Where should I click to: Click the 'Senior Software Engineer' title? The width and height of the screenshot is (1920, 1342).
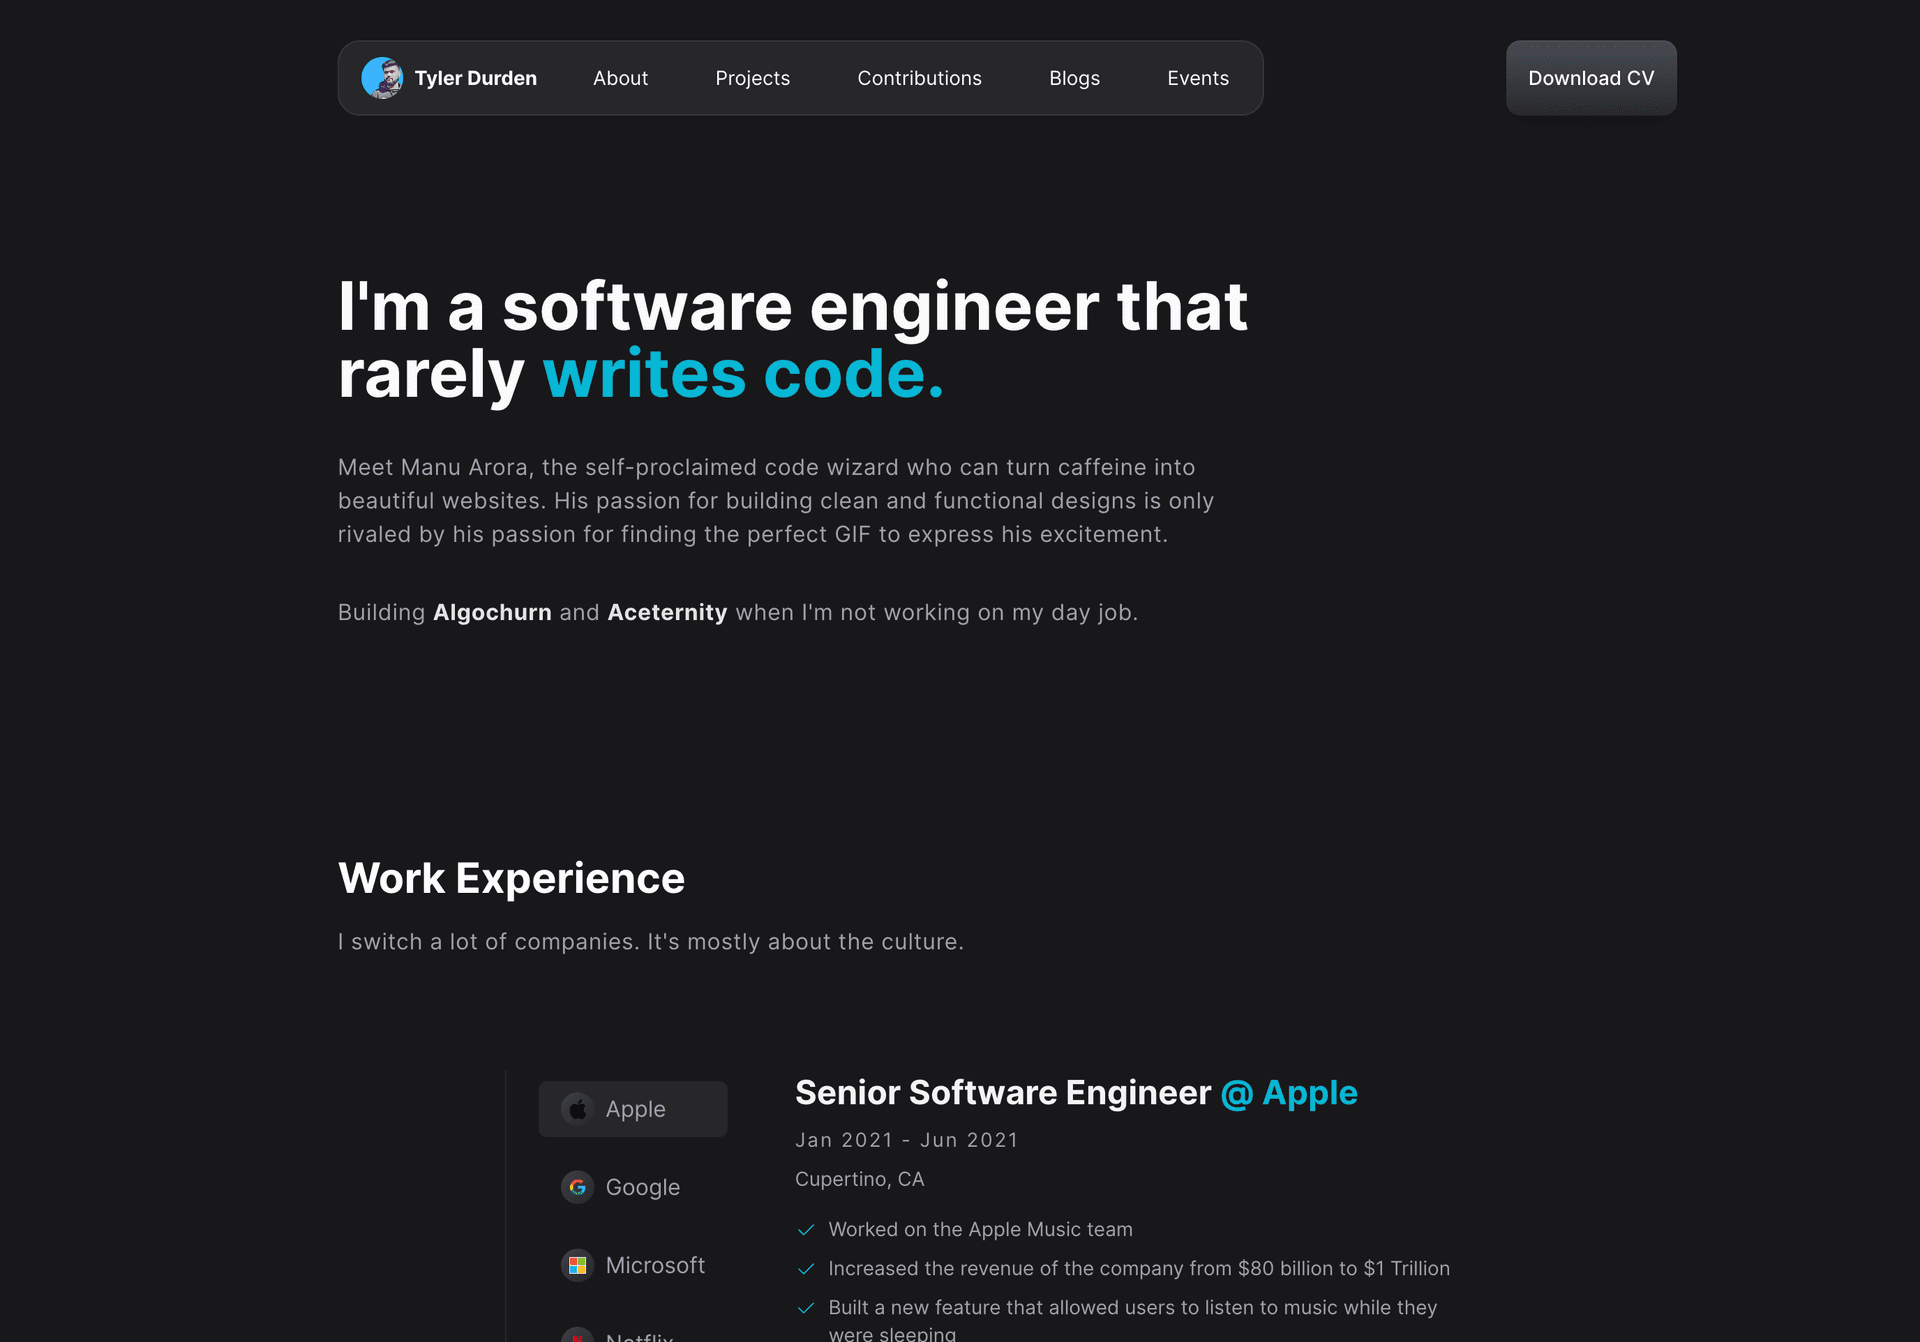1003,1093
